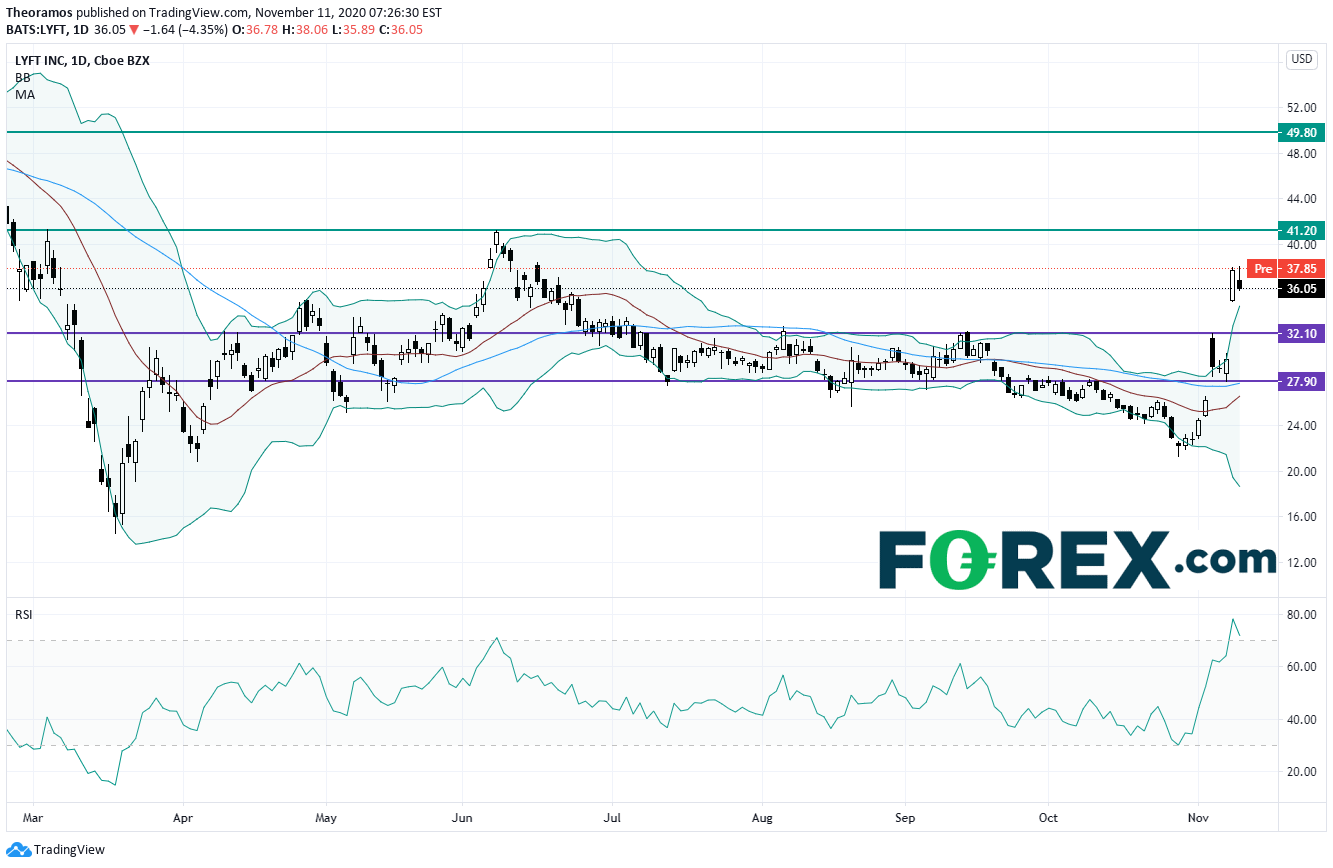Click the May label on time axis
Image resolution: width=1333 pixels, height=868 pixels.
326,816
